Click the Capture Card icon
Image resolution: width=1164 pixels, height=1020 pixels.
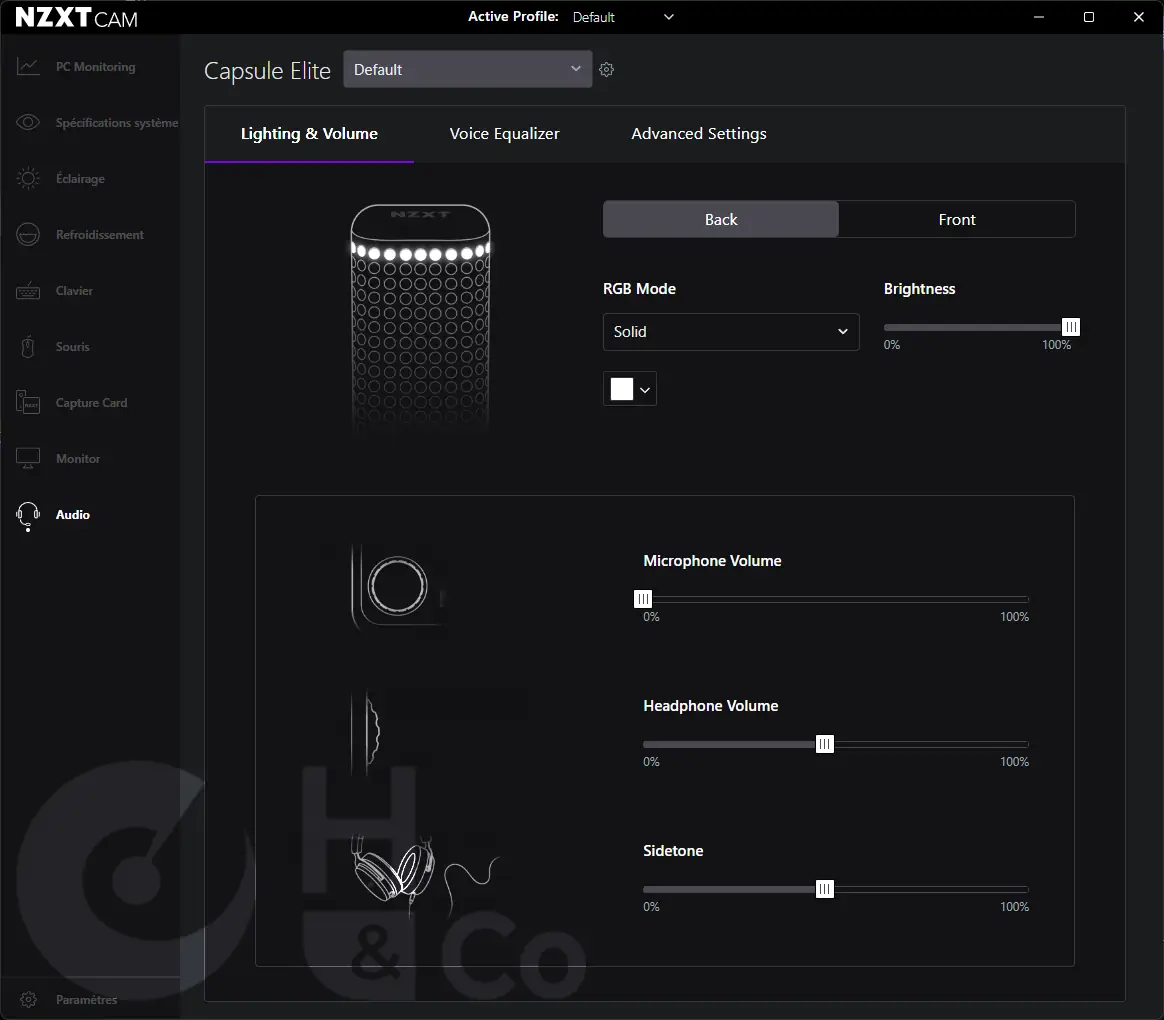pyautogui.click(x=28, y=402)
